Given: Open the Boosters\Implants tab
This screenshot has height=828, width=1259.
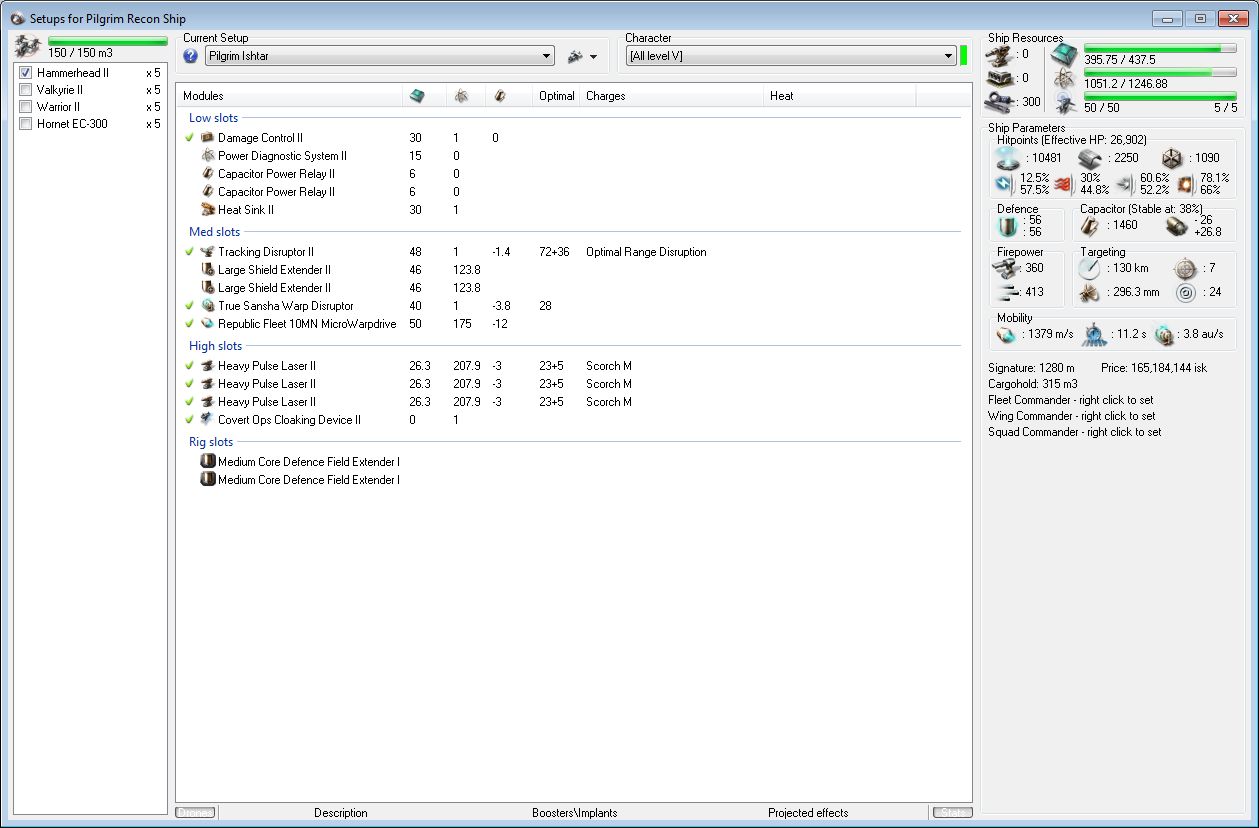Looking at the screenshot, I should tap(574, 813).
